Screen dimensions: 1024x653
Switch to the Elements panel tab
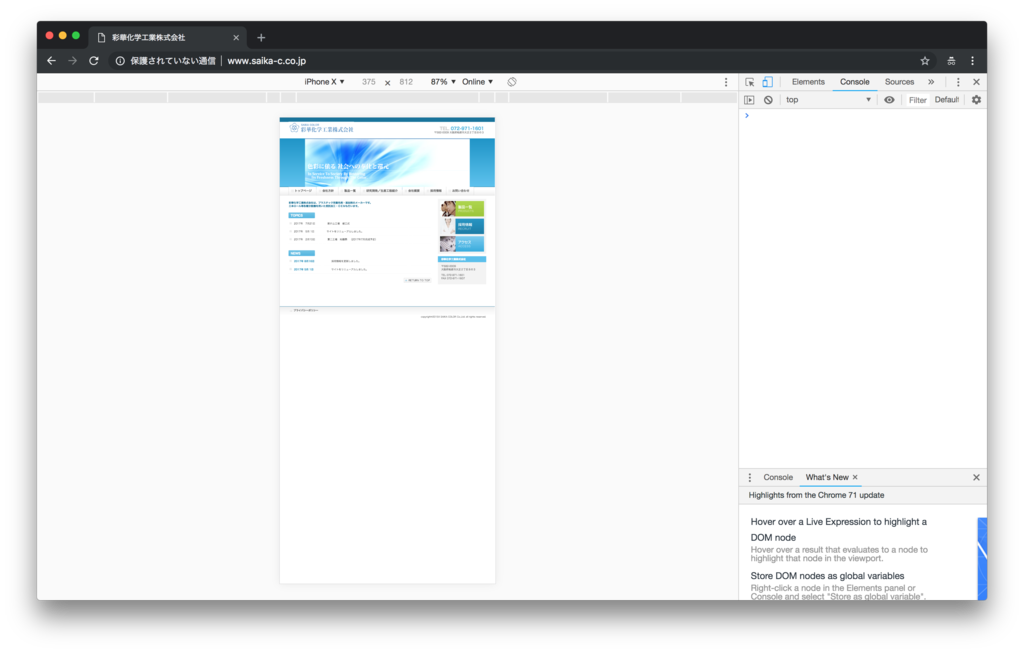[808, 82]
